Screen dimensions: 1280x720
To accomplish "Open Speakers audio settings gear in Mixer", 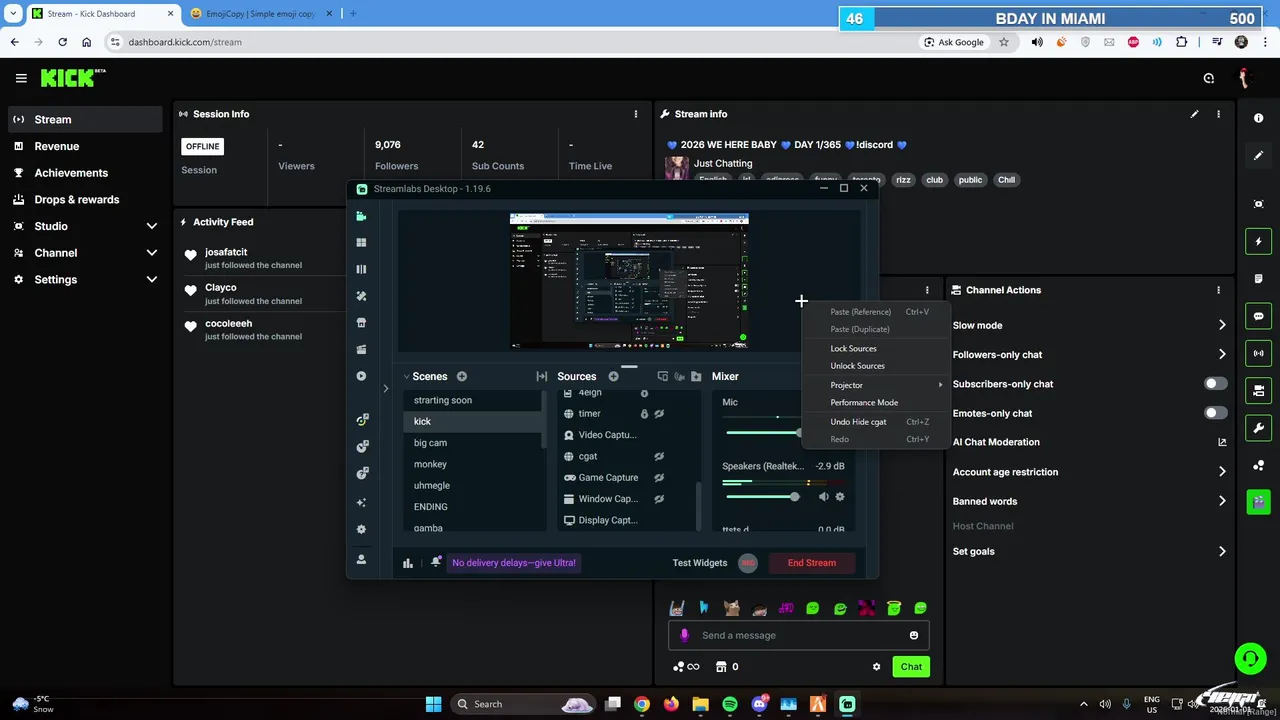I will [839, 496].
